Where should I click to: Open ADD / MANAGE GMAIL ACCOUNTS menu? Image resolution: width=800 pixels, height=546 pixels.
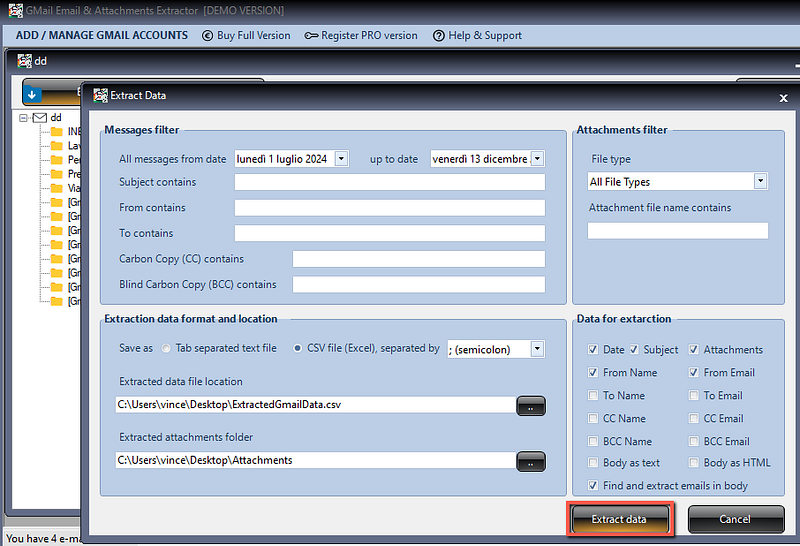click(x=102, y=35)
